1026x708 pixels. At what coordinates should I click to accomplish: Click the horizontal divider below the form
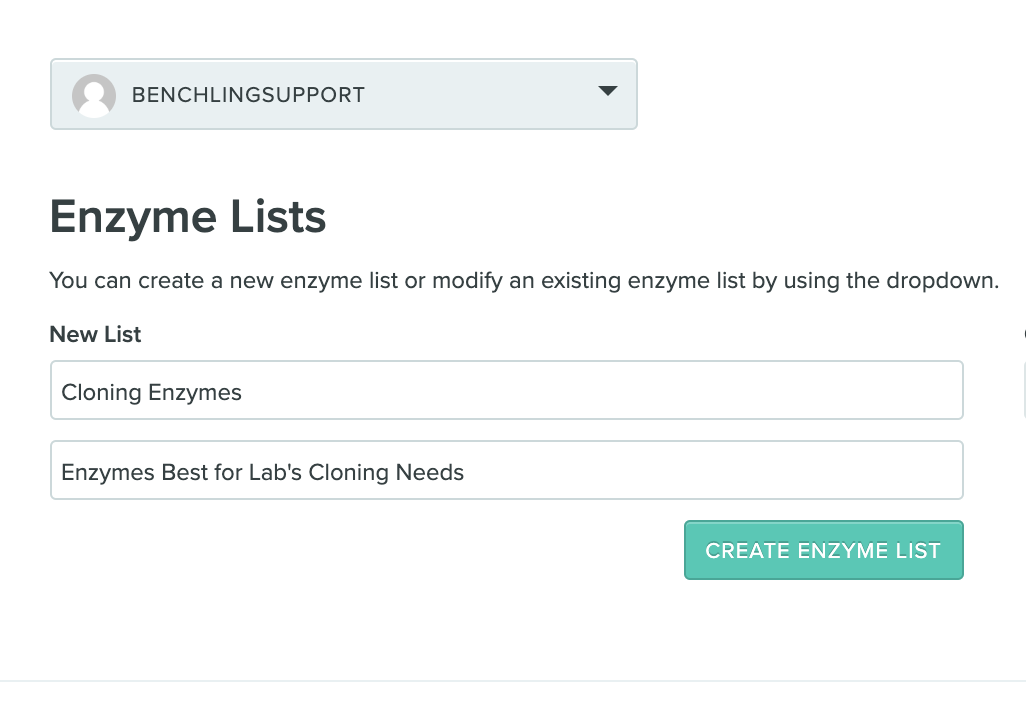[513, 681]
